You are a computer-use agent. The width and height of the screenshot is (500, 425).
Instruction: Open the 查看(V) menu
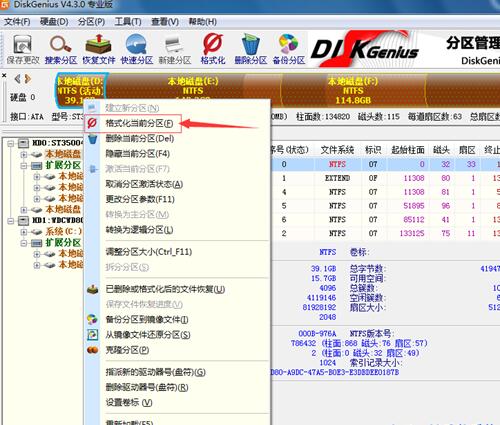(x=165, y=22)
